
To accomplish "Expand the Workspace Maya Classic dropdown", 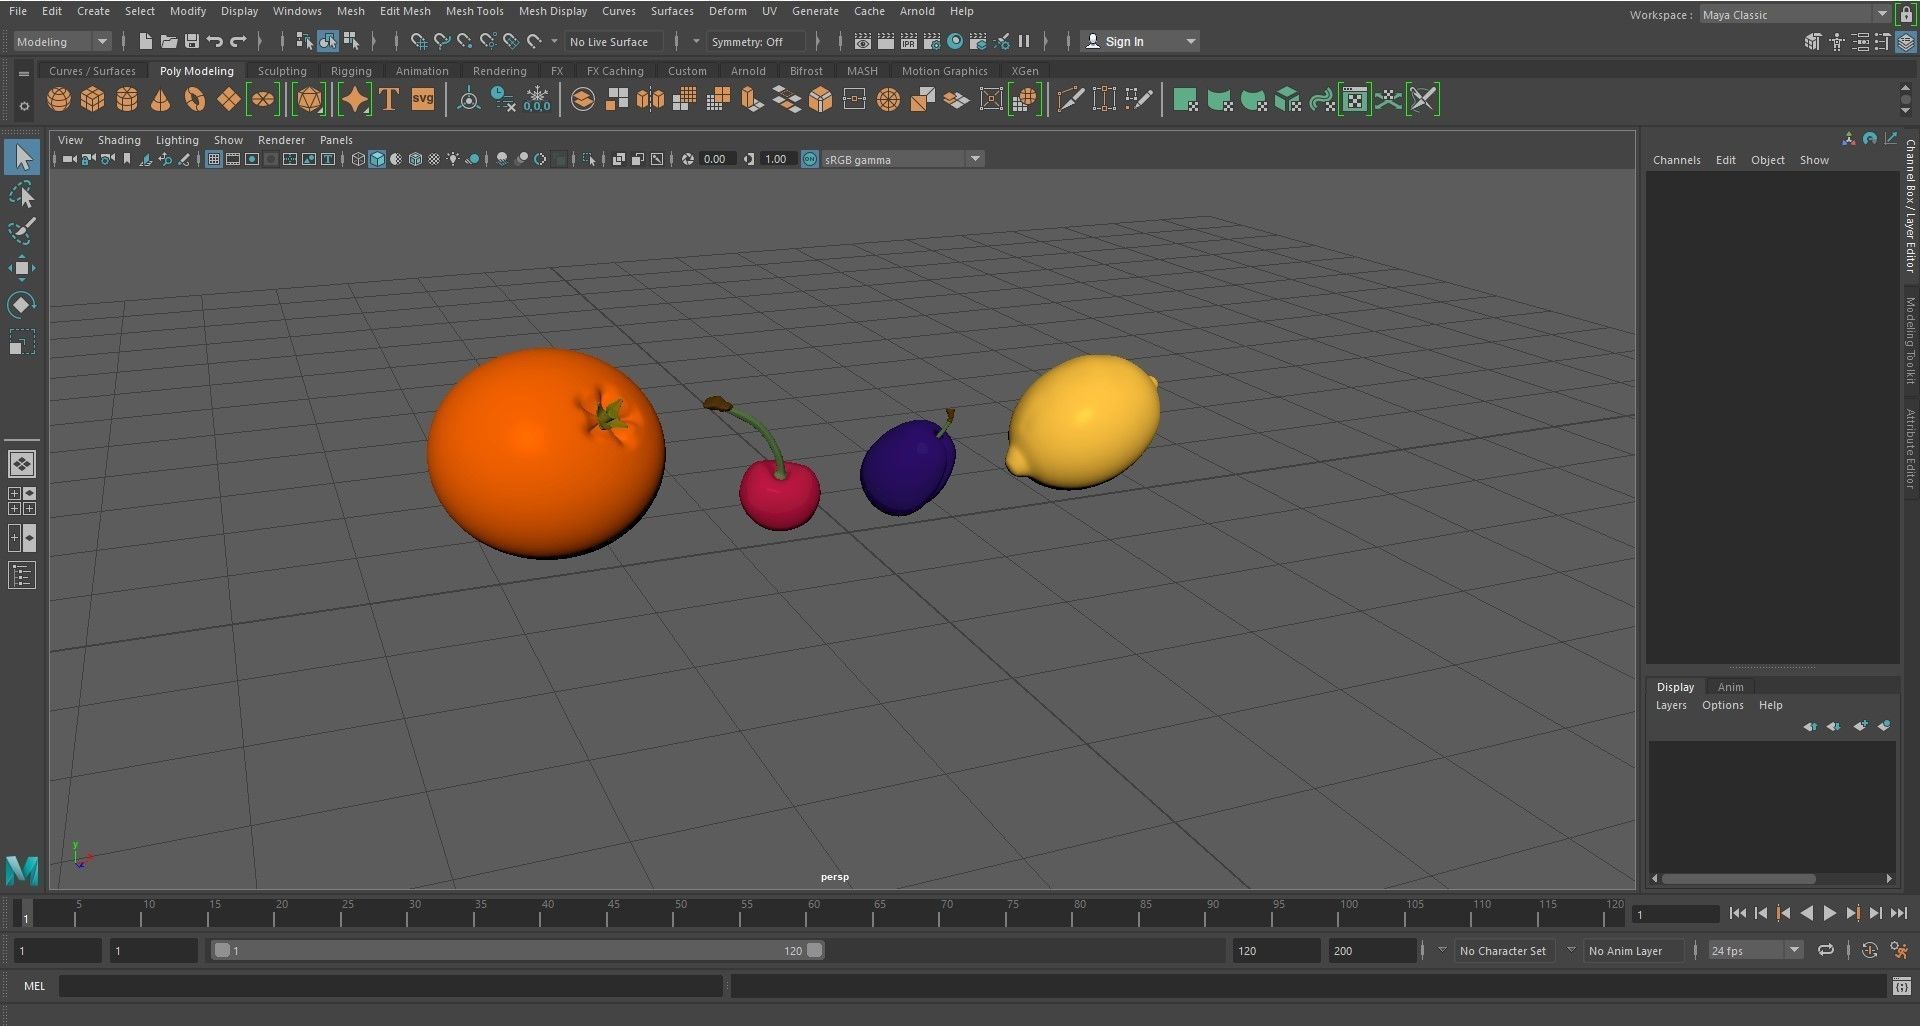I will point(1794,15).
